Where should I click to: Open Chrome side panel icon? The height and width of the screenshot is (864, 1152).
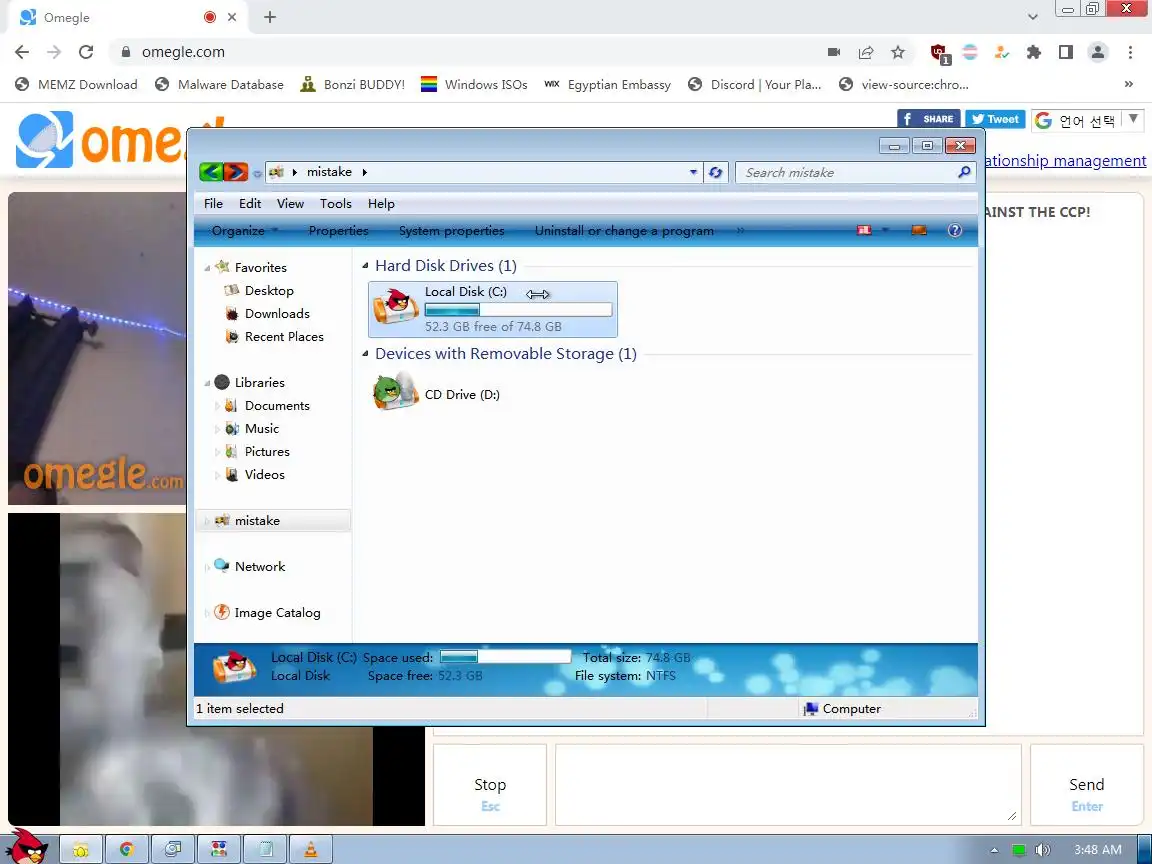(1065, 52)
